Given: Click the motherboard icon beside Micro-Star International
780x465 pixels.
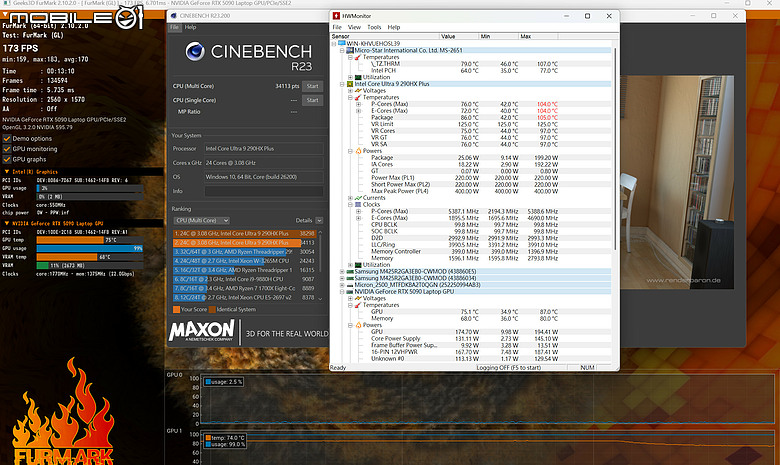Looking at the screenshot, I should click(x=350, y=51).
